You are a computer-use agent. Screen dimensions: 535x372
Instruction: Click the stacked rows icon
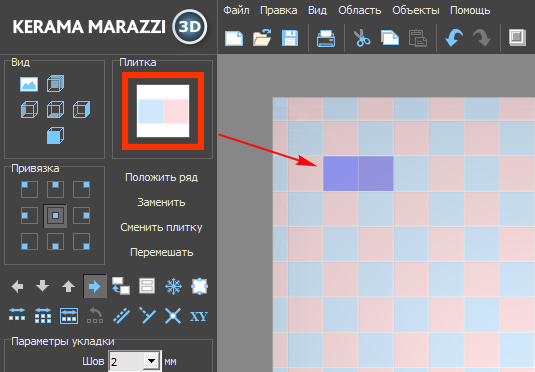tap(147, 286)
